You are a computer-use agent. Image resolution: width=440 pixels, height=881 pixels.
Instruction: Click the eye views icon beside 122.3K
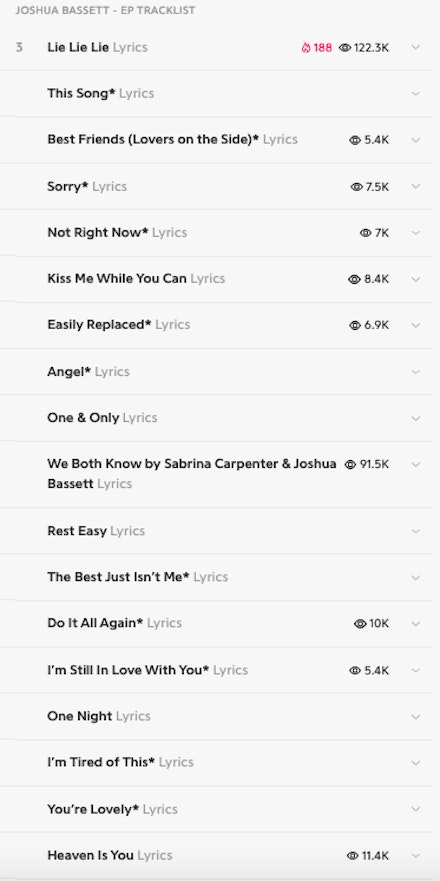coord(344,48)
